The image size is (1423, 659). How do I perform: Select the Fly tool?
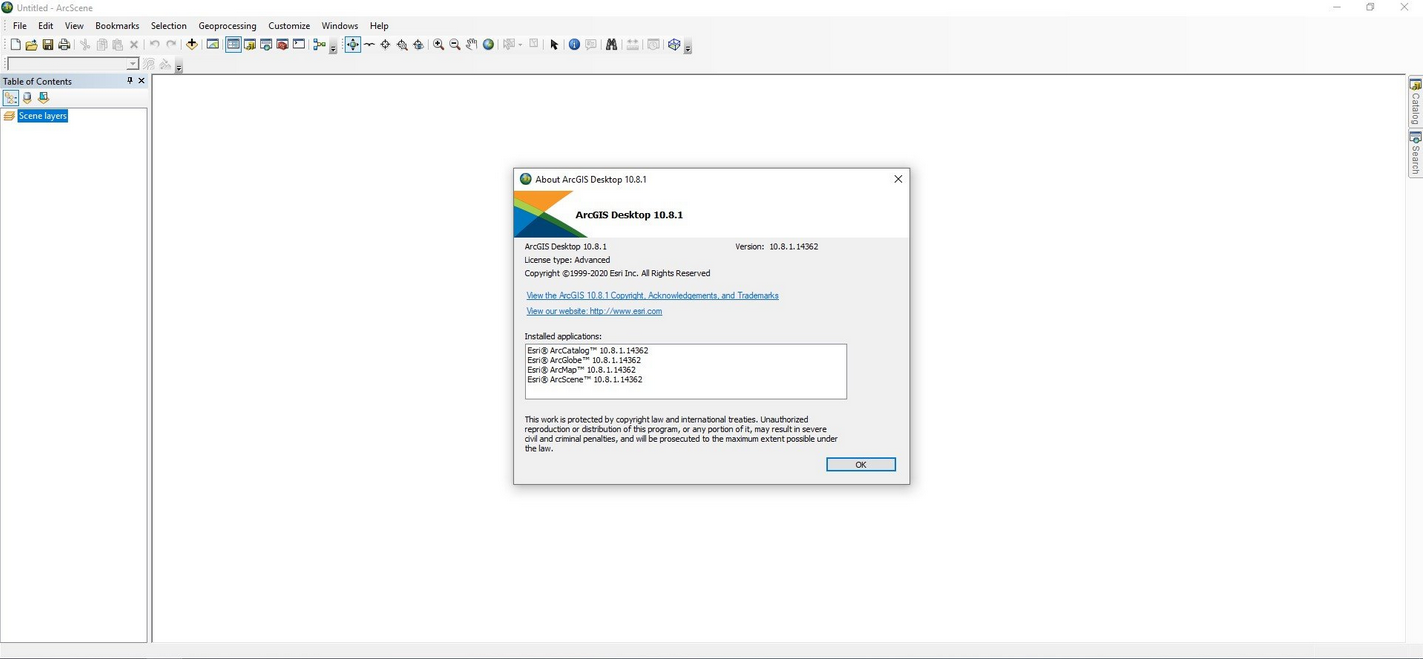pyautogui.click(x=369, y=45)
